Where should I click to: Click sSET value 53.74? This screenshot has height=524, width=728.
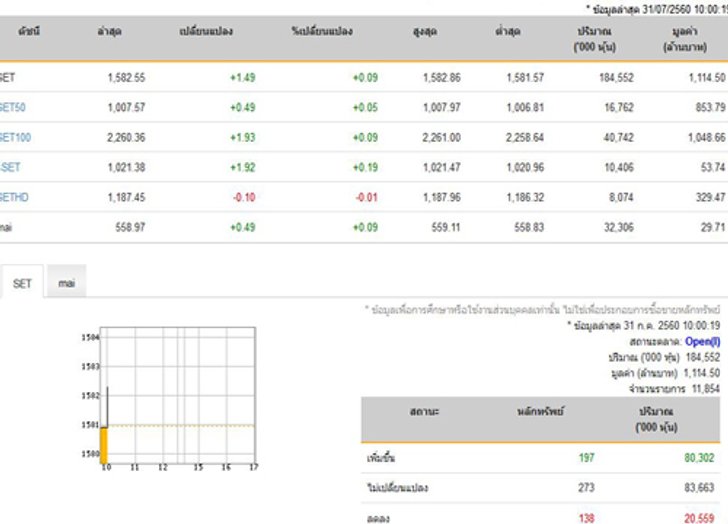pos(713,167)
